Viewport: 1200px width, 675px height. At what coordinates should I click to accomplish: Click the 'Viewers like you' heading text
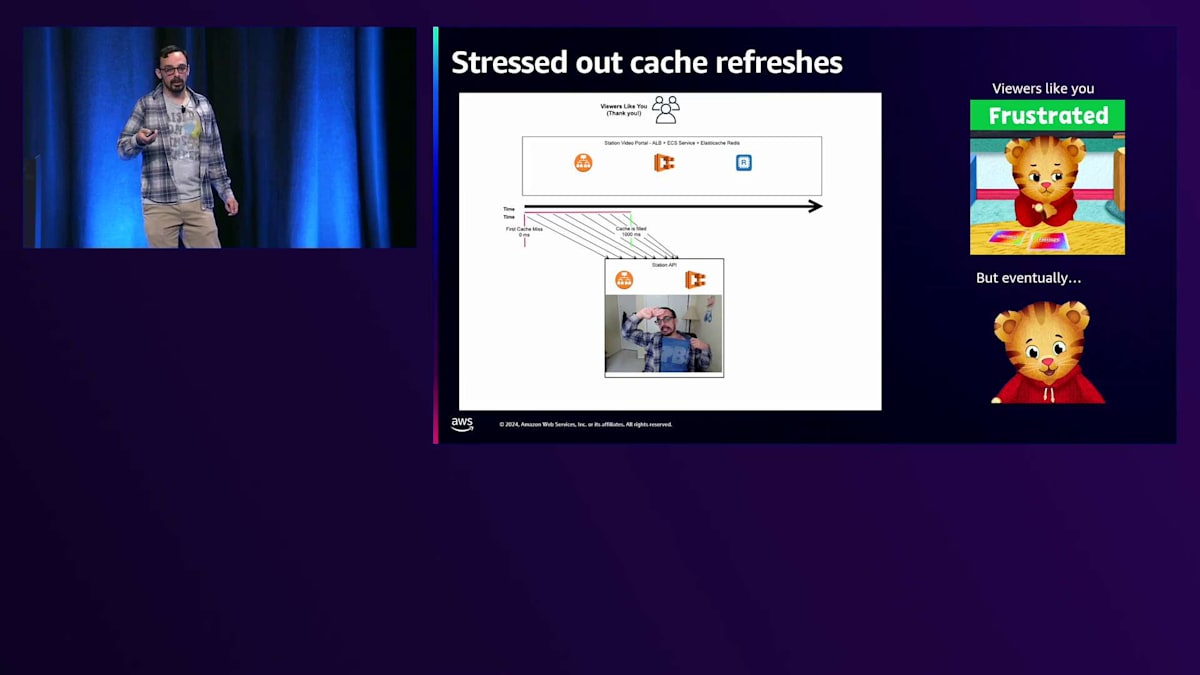click(x=1043, y=88)
